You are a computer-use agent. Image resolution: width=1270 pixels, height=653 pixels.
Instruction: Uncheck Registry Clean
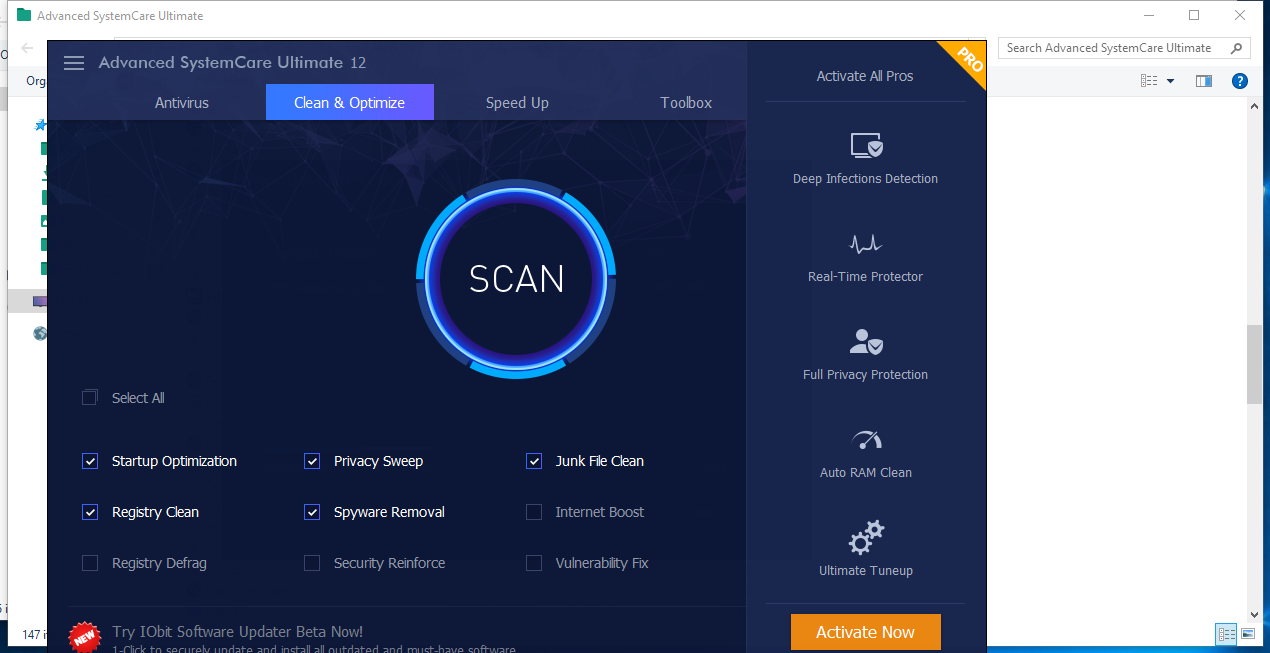pyautogui.click(x=90, y=512)
